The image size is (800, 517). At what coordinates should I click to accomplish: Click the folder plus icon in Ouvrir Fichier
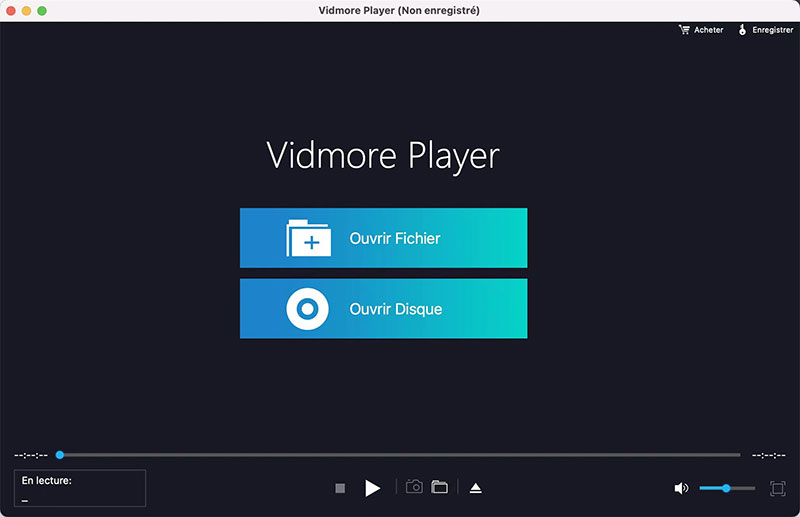point(308,238)
